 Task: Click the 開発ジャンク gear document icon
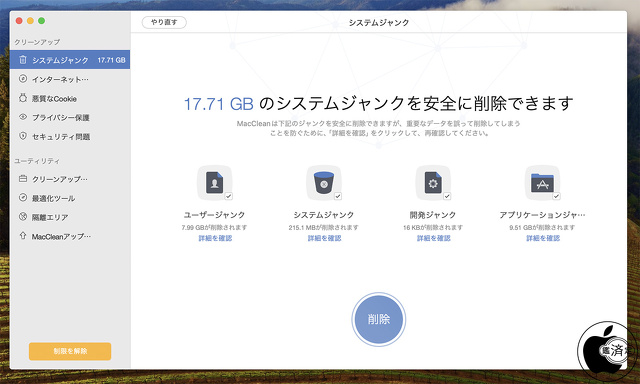(433, 182)
